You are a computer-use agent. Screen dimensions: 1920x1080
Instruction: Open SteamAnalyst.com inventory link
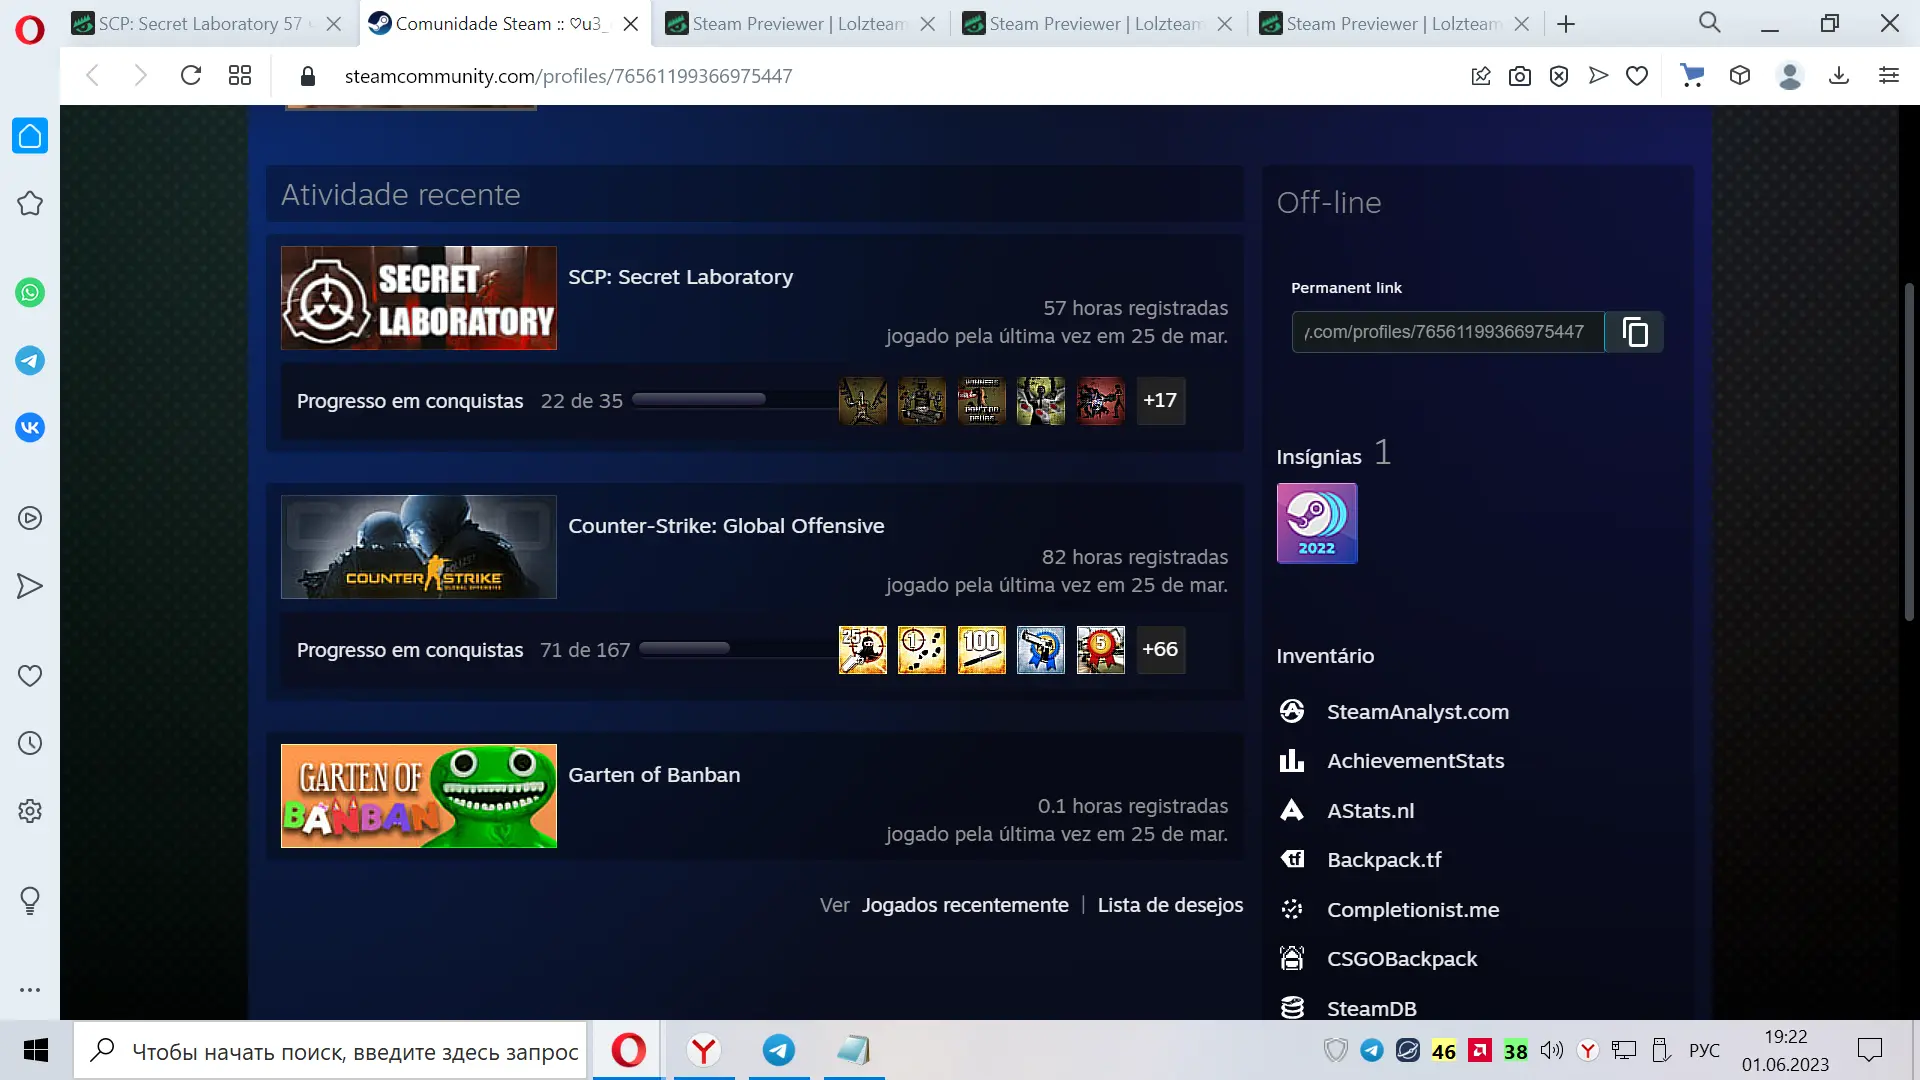pos(1417,712)
